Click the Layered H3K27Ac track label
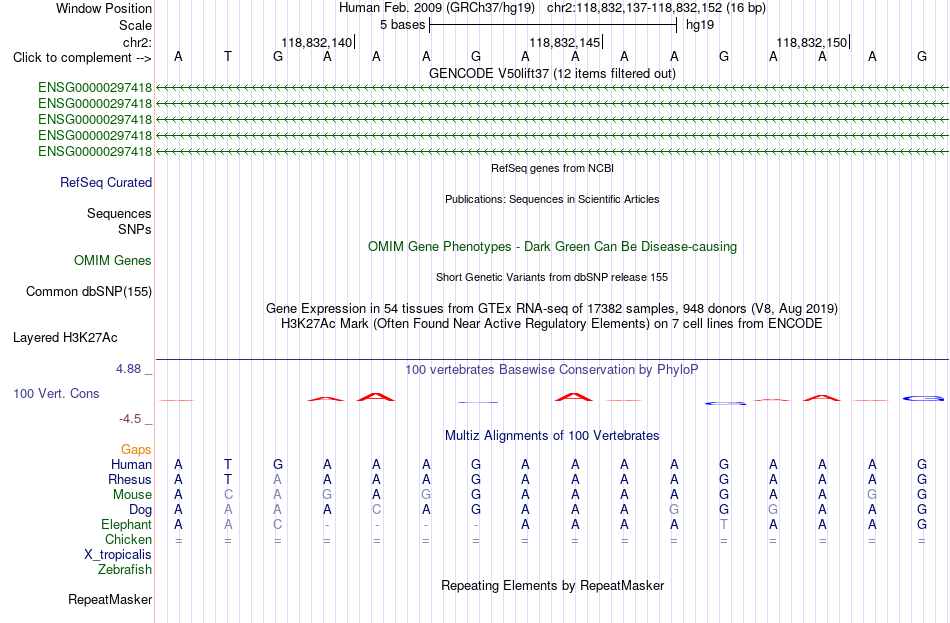950x623 pixels. (x=65, y=338)
